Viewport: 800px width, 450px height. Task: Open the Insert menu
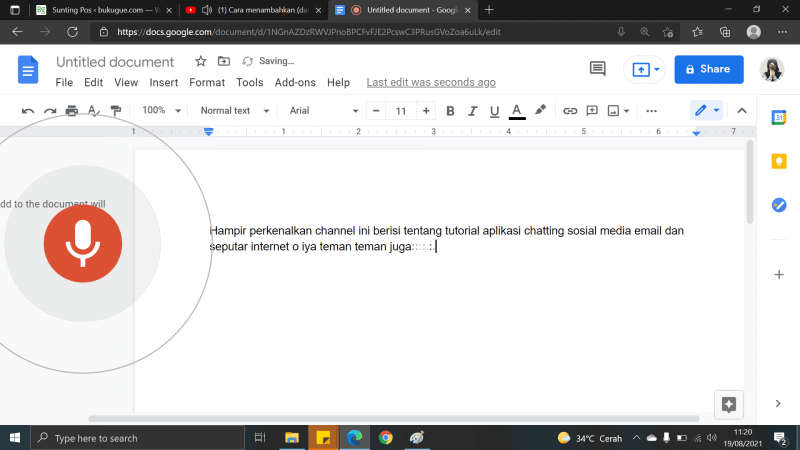[163, 83]
